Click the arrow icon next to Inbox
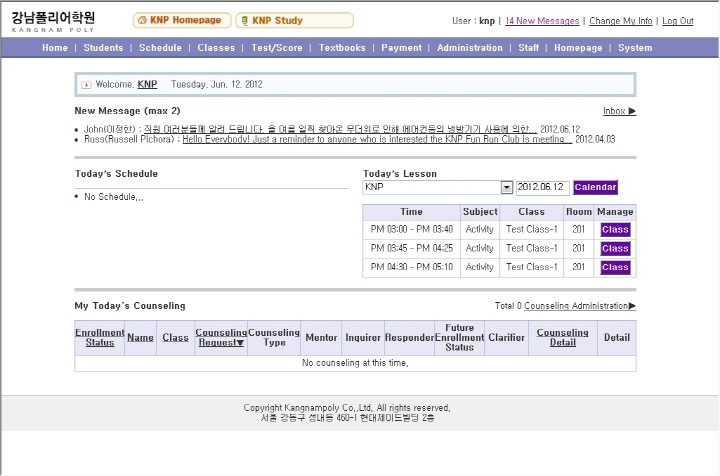The image size is (720, 476). (x=632, y=111)
